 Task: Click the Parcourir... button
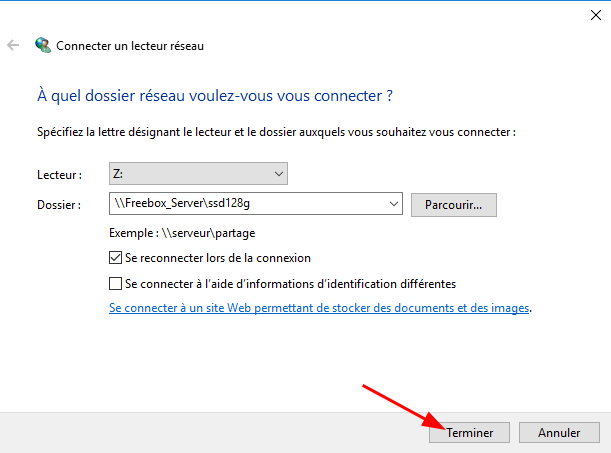click(453, 204)
